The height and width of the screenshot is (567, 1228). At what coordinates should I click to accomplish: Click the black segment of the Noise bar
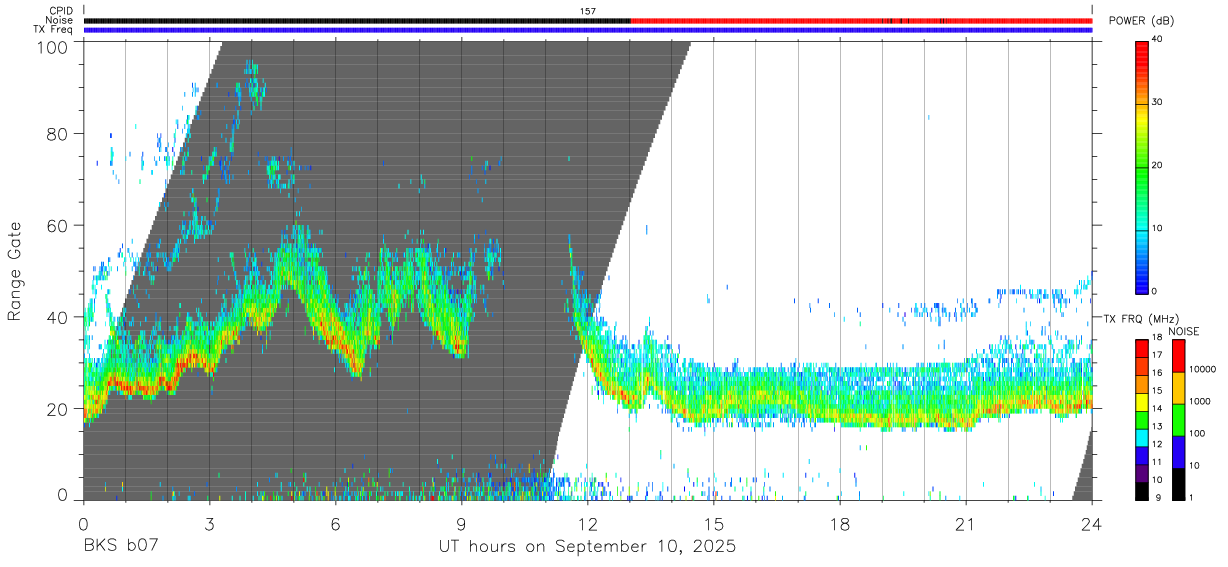(x=357, y=20)
